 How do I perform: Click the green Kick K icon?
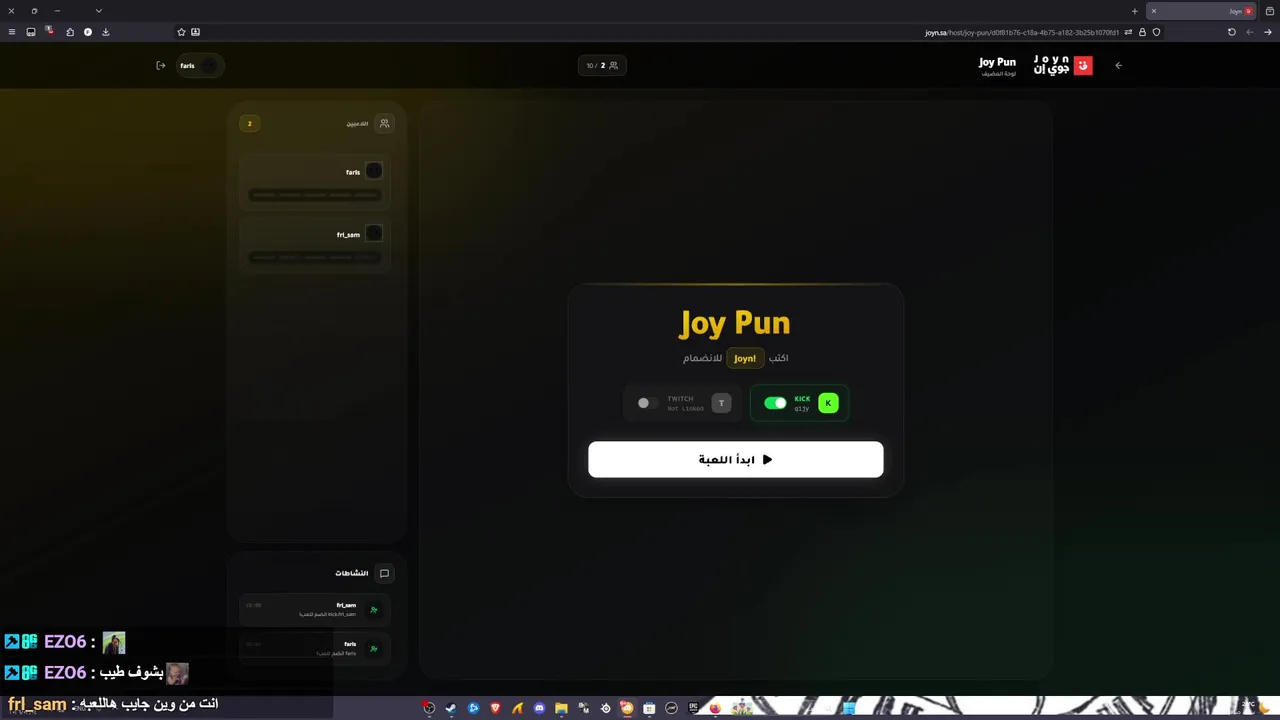coord(828,403)
